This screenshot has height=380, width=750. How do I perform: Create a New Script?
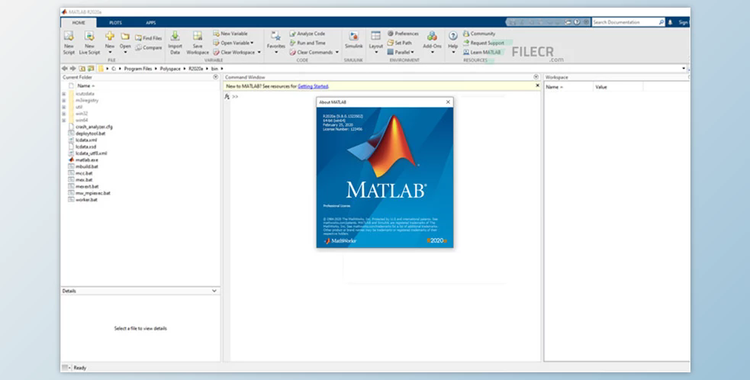(69, 42)
